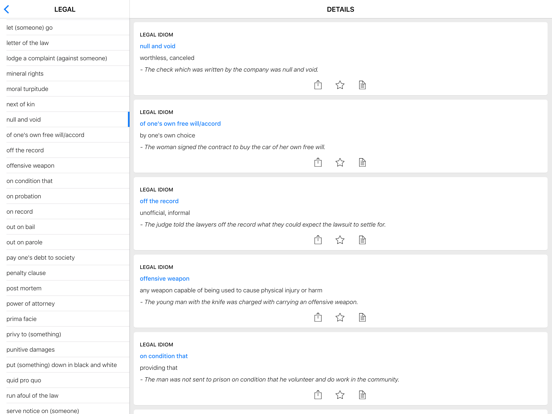Open the 'offensive weapon' blue title link
This screenshot has height=414, width=552.
[164, 278]
